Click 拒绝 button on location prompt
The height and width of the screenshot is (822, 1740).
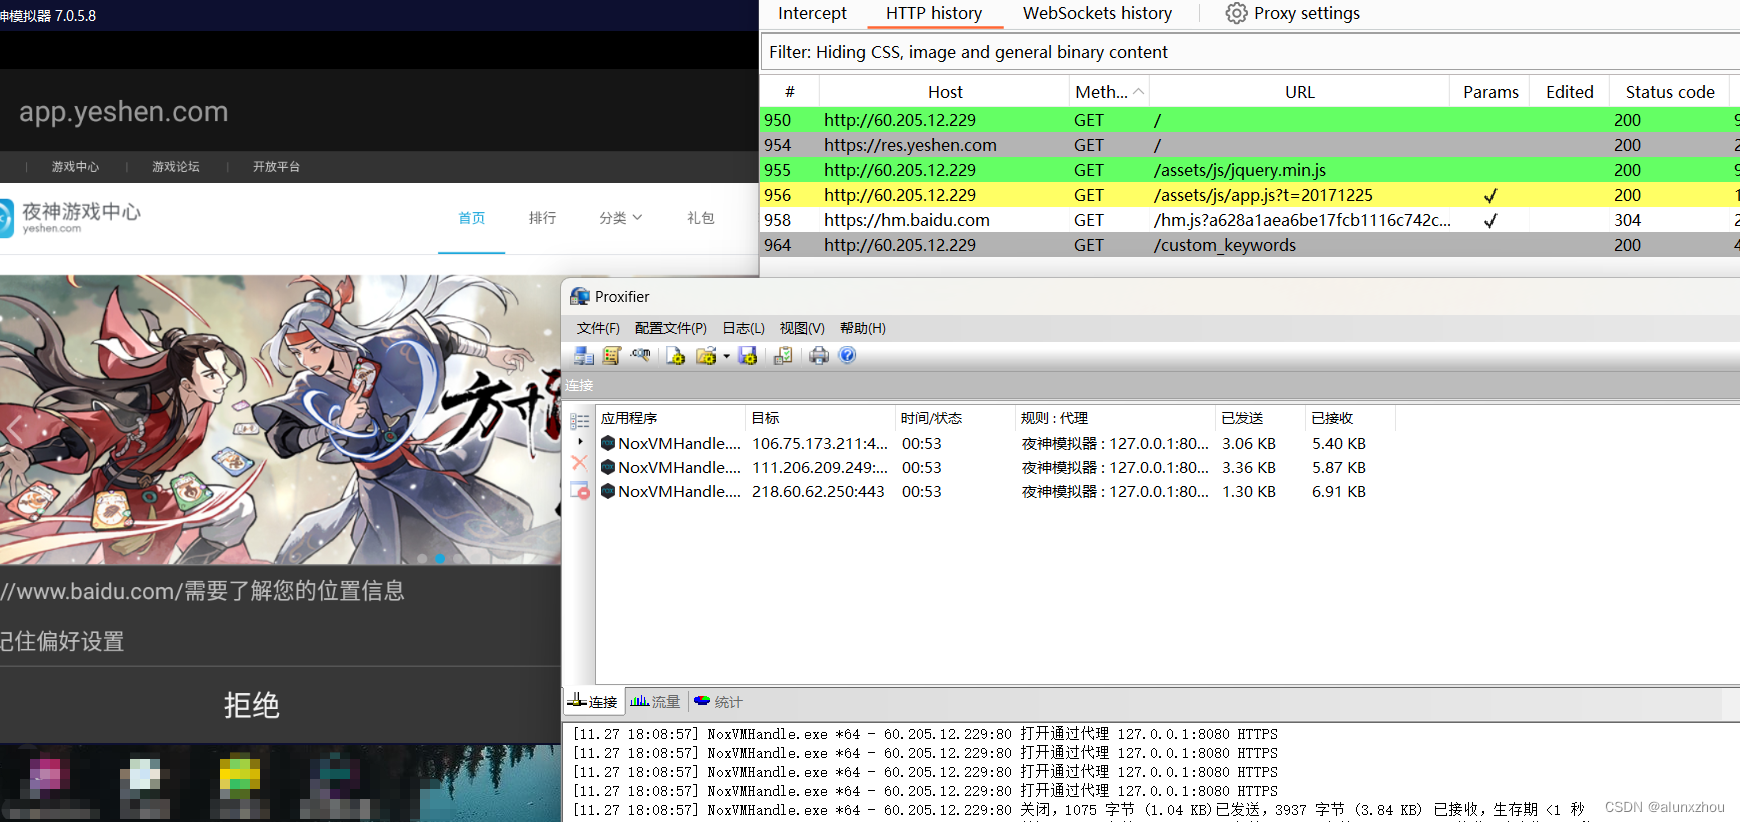coord(251,705)
